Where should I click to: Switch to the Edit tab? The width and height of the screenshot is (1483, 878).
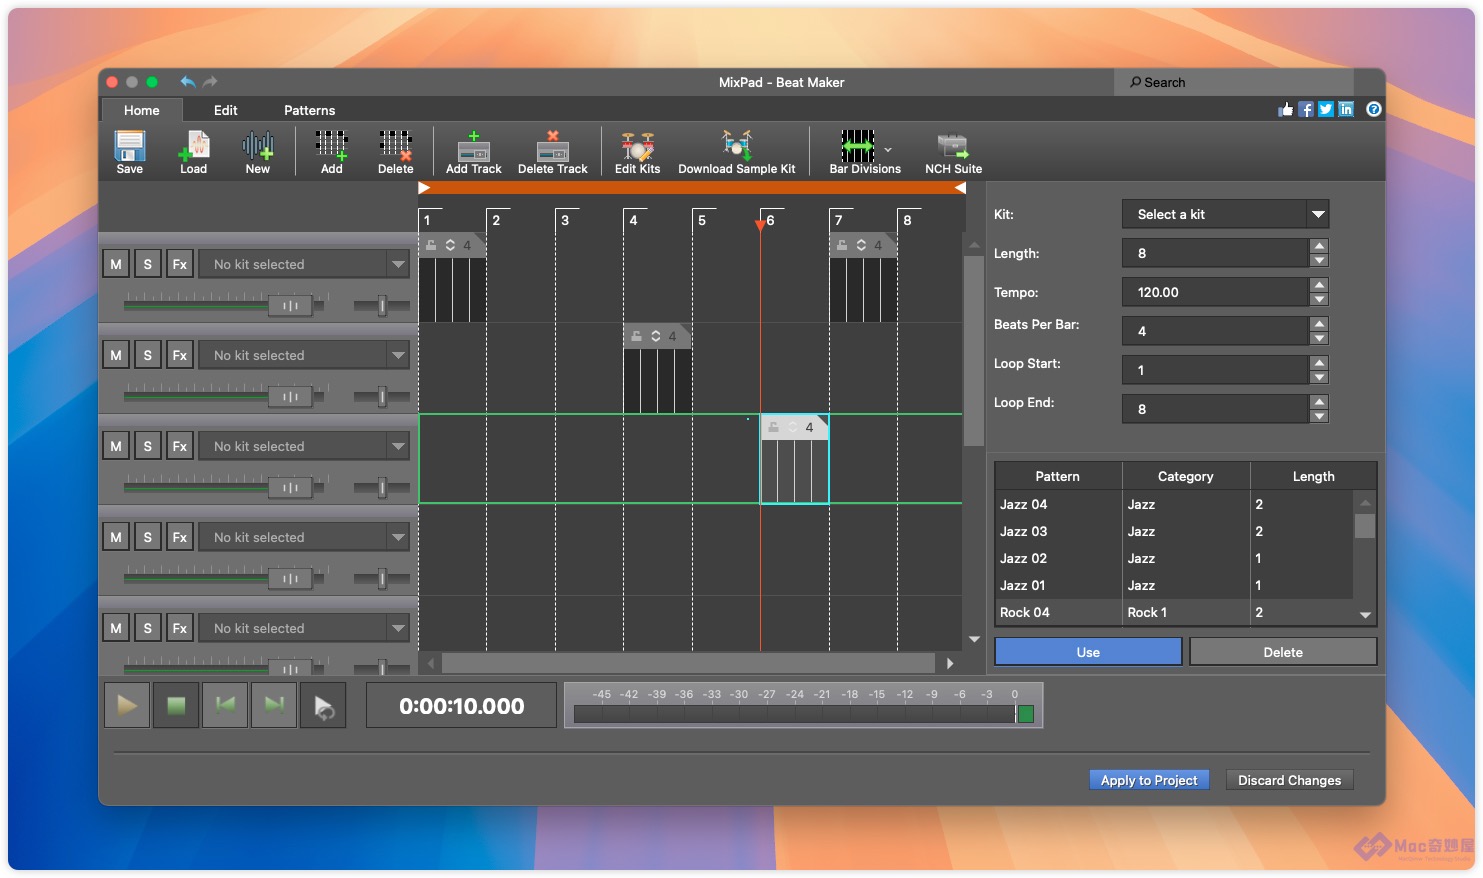tap(226, 110)
